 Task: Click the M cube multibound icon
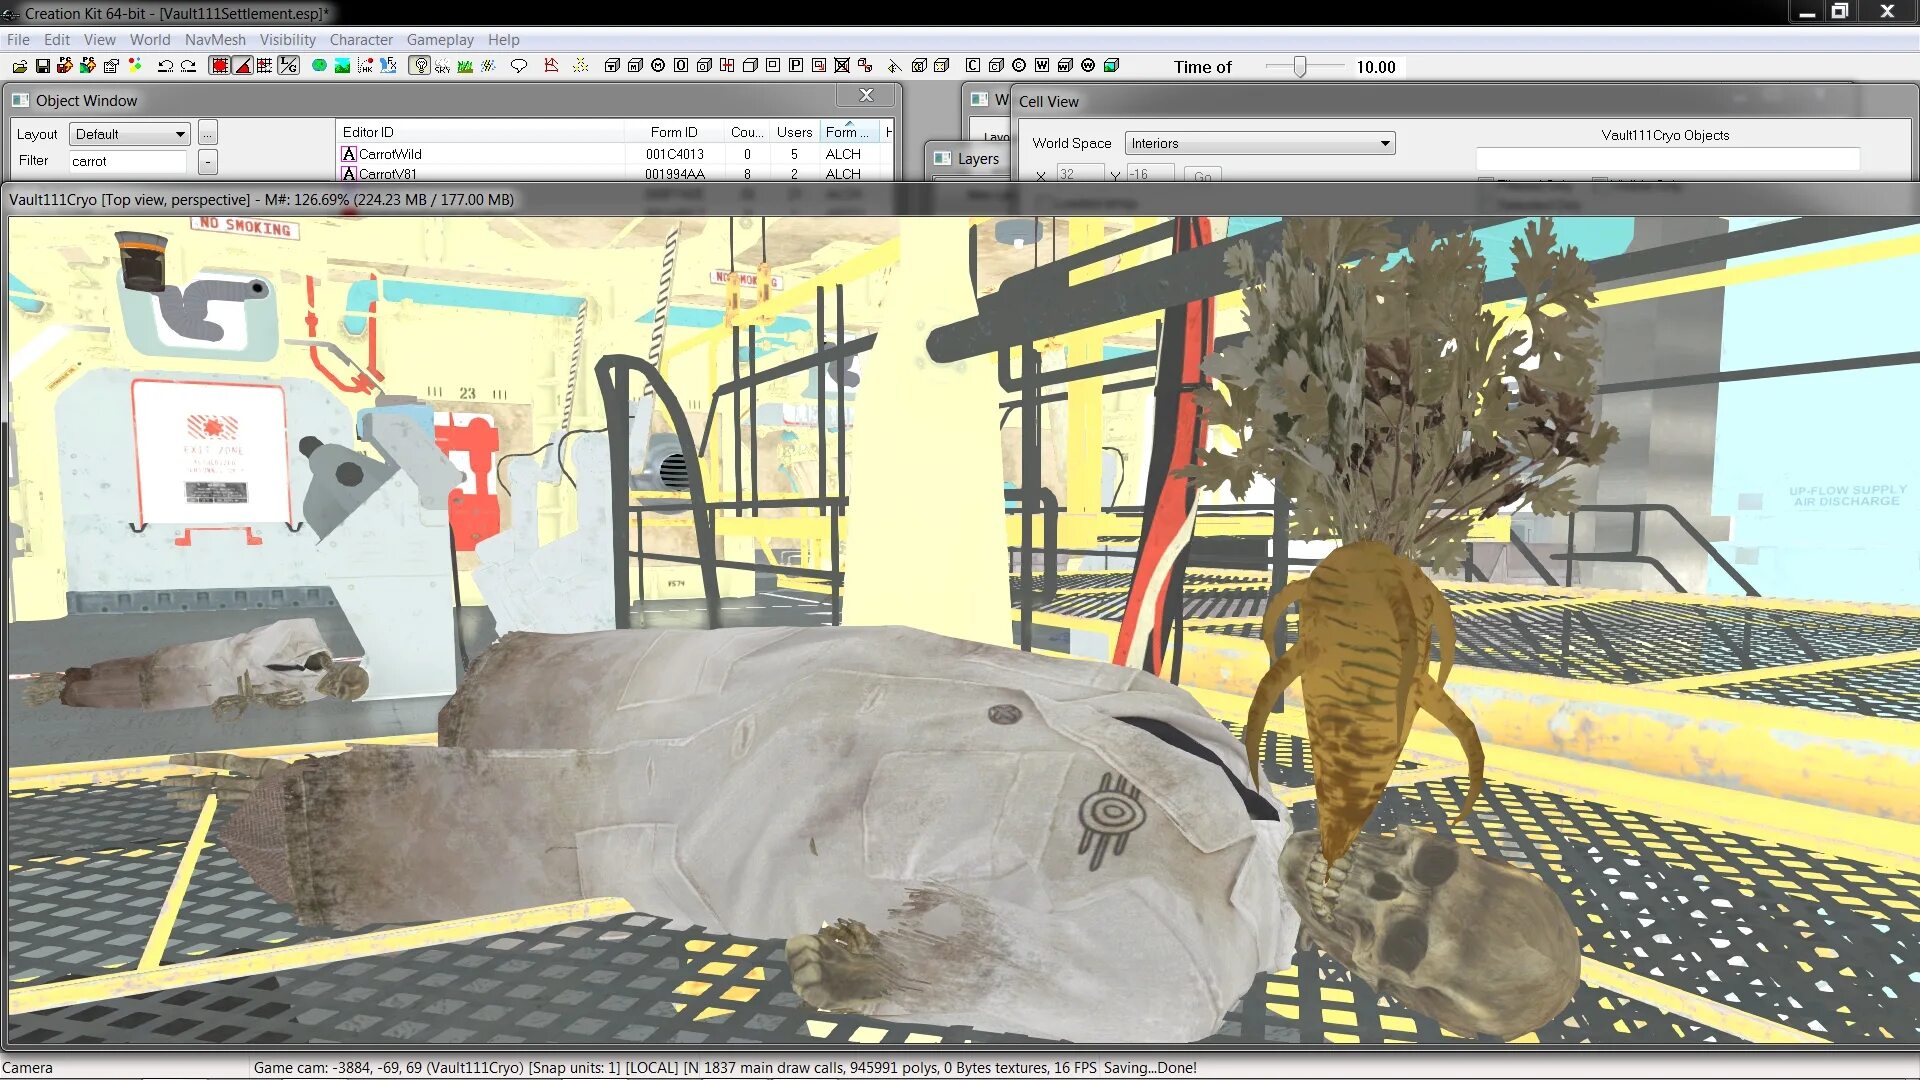click(x=635, y=66)
